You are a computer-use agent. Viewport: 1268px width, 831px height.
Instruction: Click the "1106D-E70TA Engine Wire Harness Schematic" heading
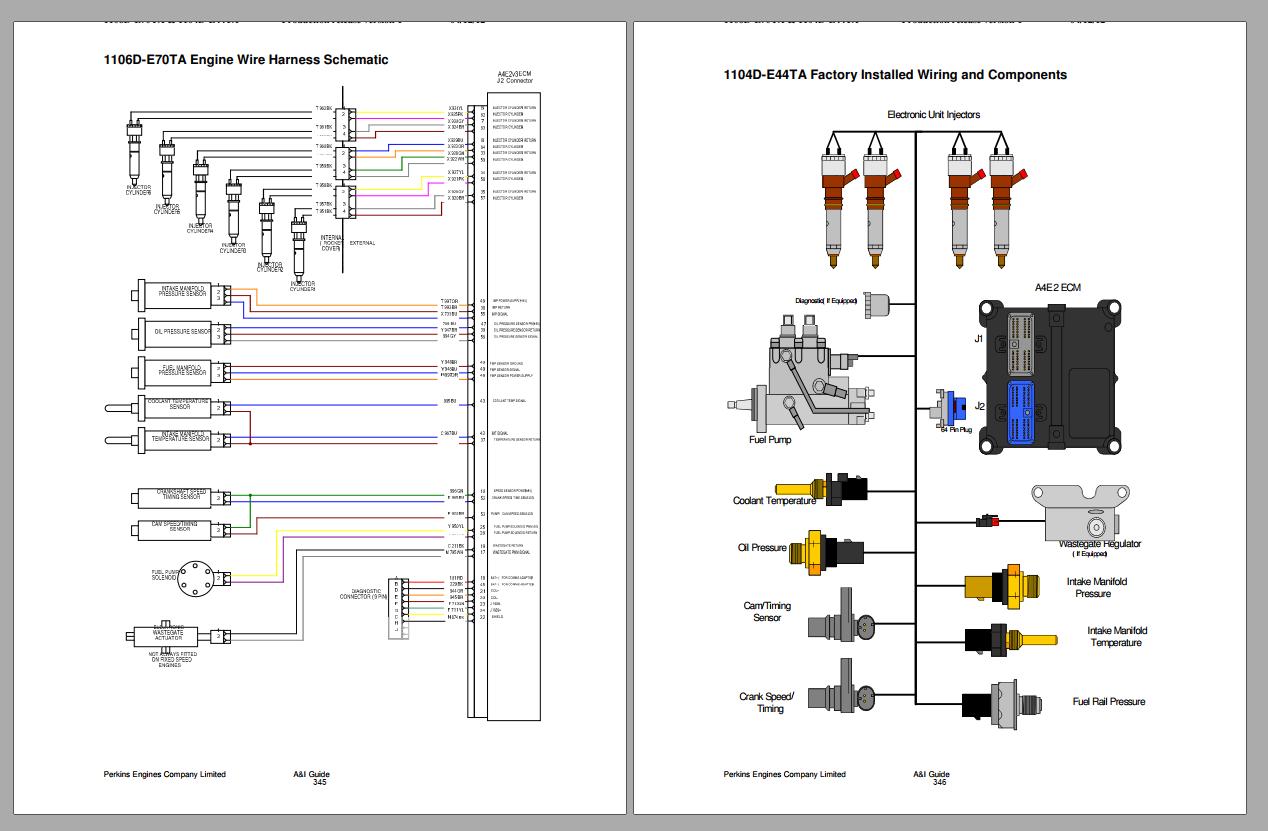tap(246, 60)
